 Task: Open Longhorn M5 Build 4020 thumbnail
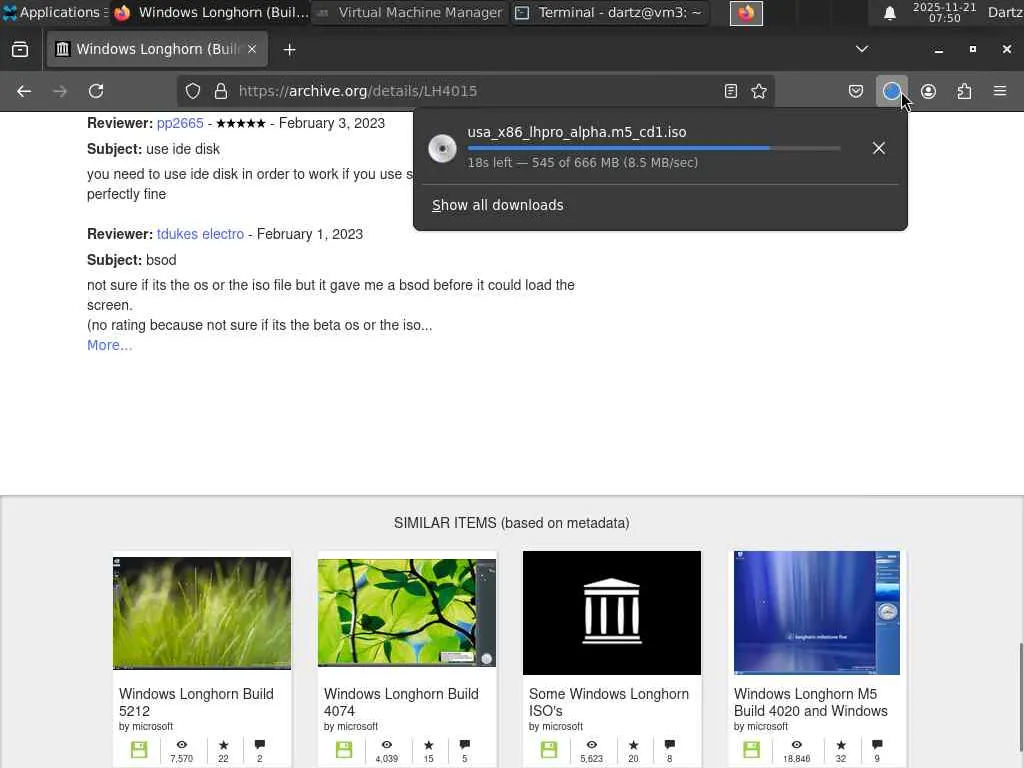coord(817,613)
